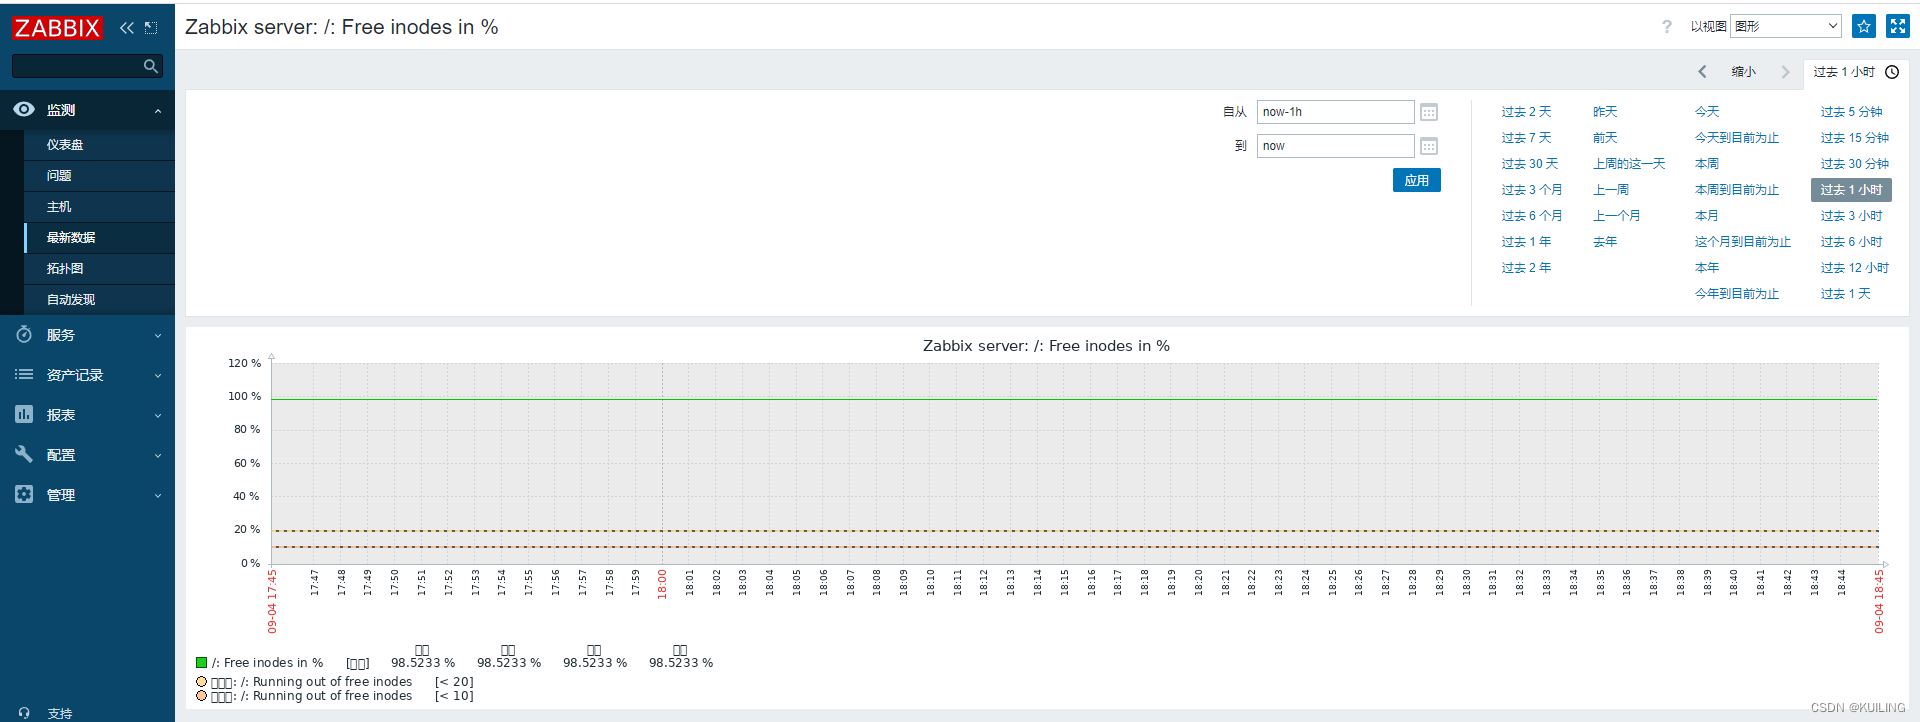Go to previous time period arrow
The height and width of the screenshot is (722, 1920).
click(x=1702, y=72)
